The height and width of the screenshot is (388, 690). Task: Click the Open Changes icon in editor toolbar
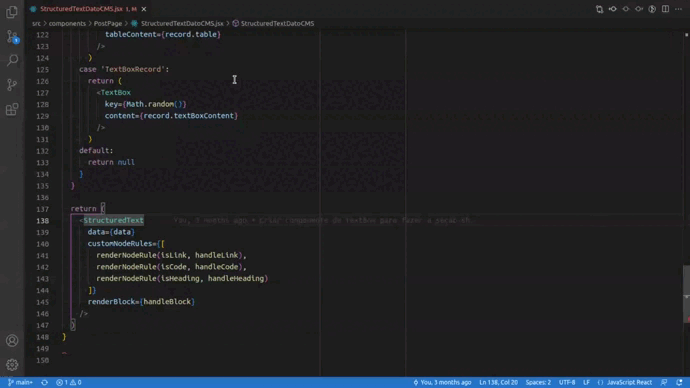coord(599,9)
